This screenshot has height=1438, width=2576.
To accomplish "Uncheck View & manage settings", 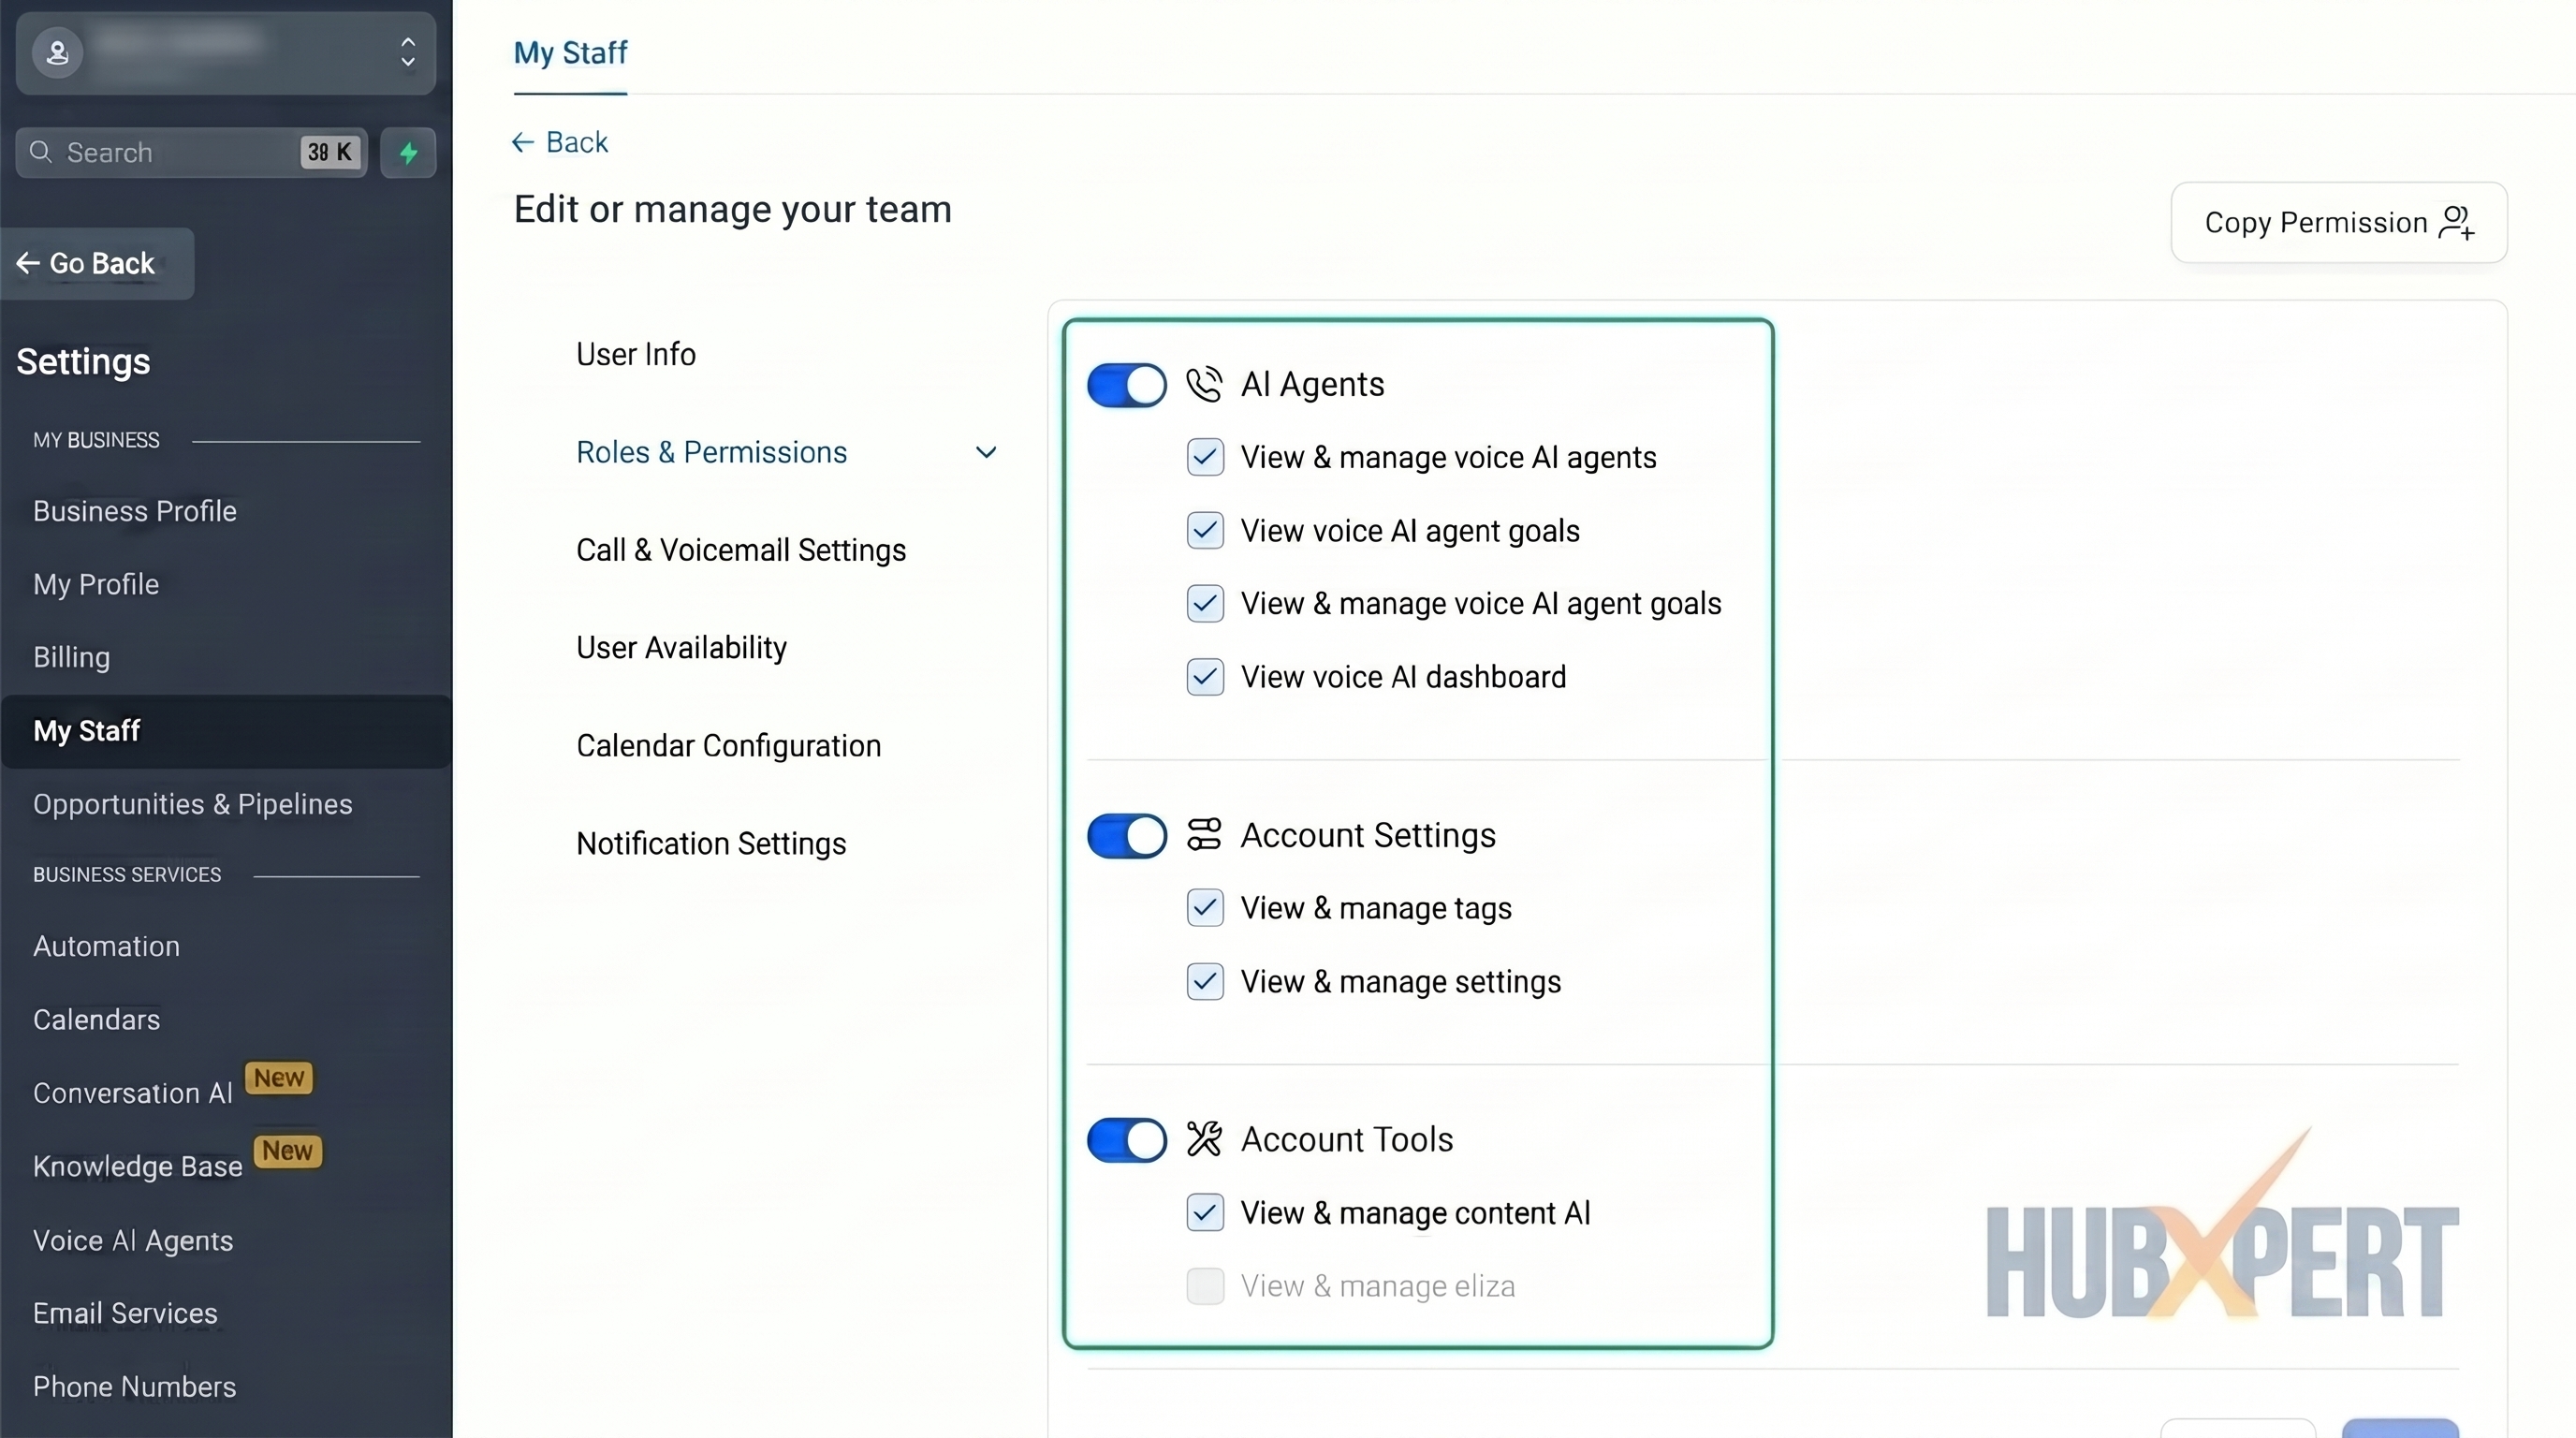I will (x=1205, y=982).
